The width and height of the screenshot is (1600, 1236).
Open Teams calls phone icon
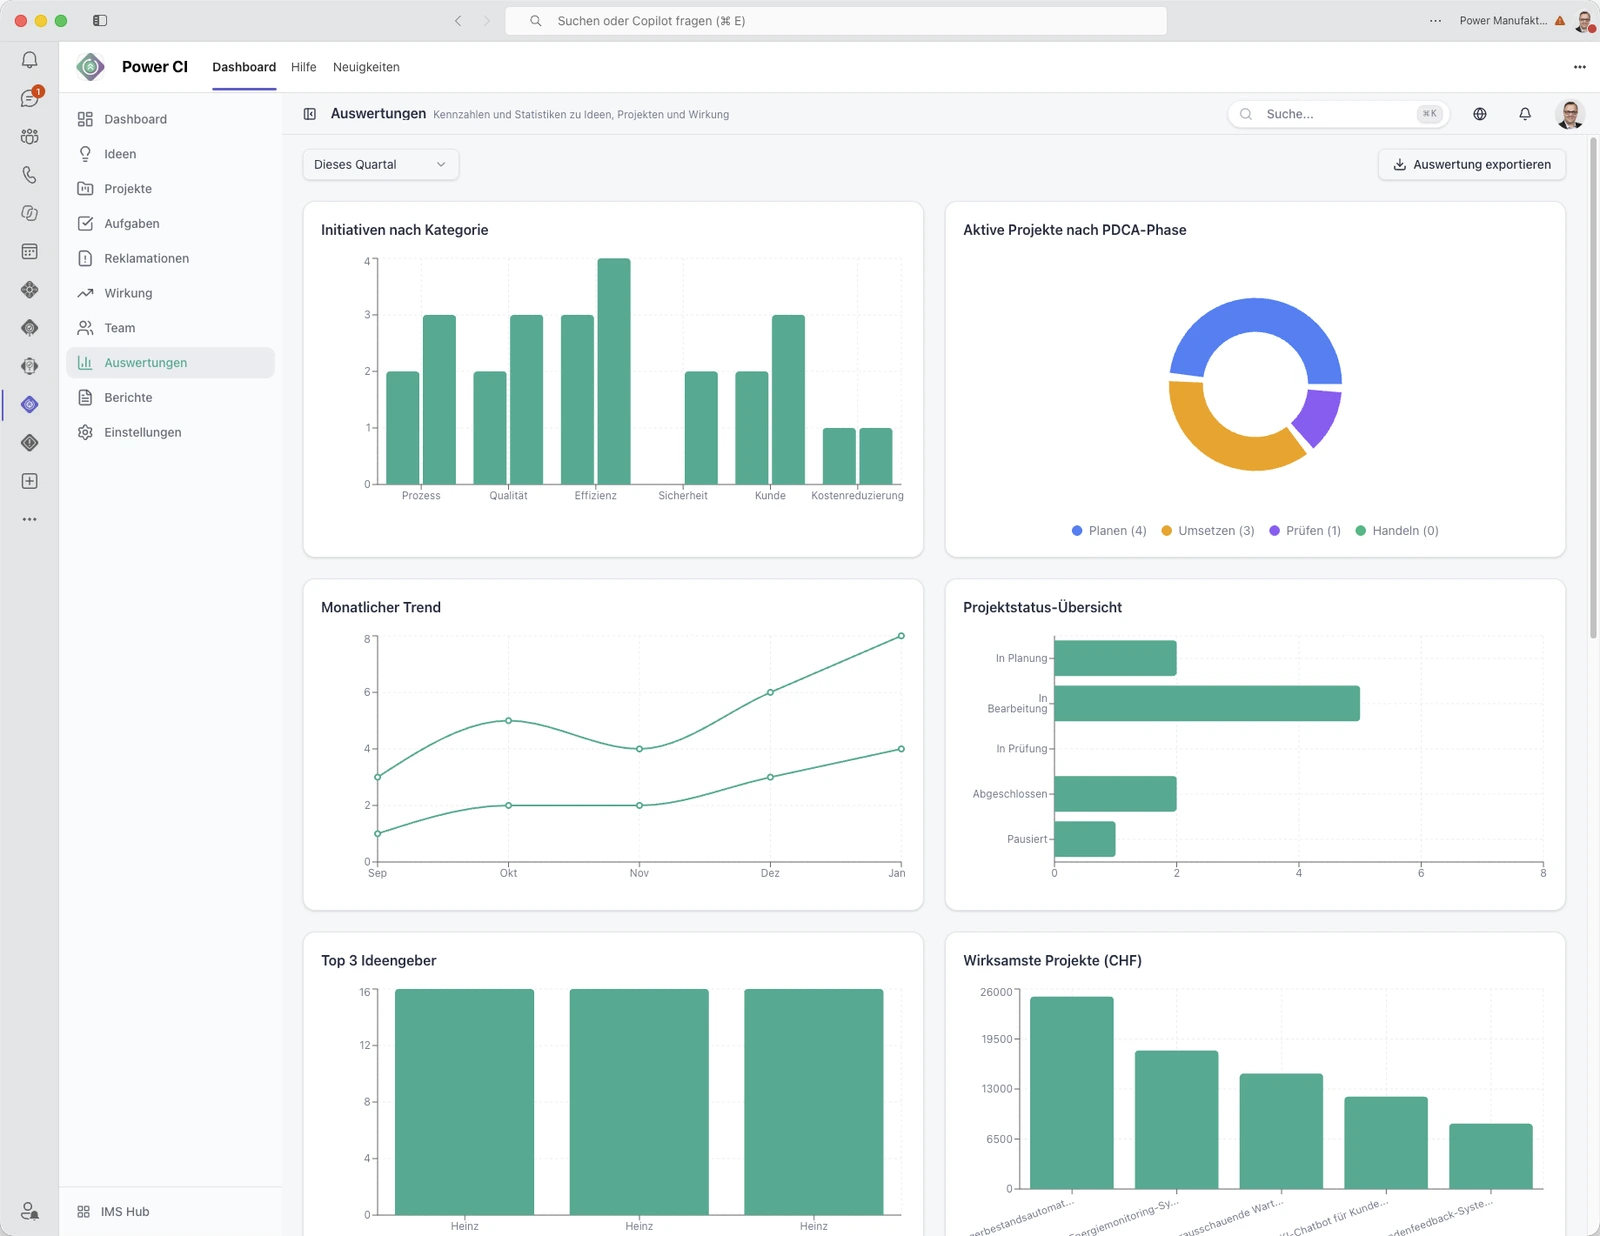[29, 174]
